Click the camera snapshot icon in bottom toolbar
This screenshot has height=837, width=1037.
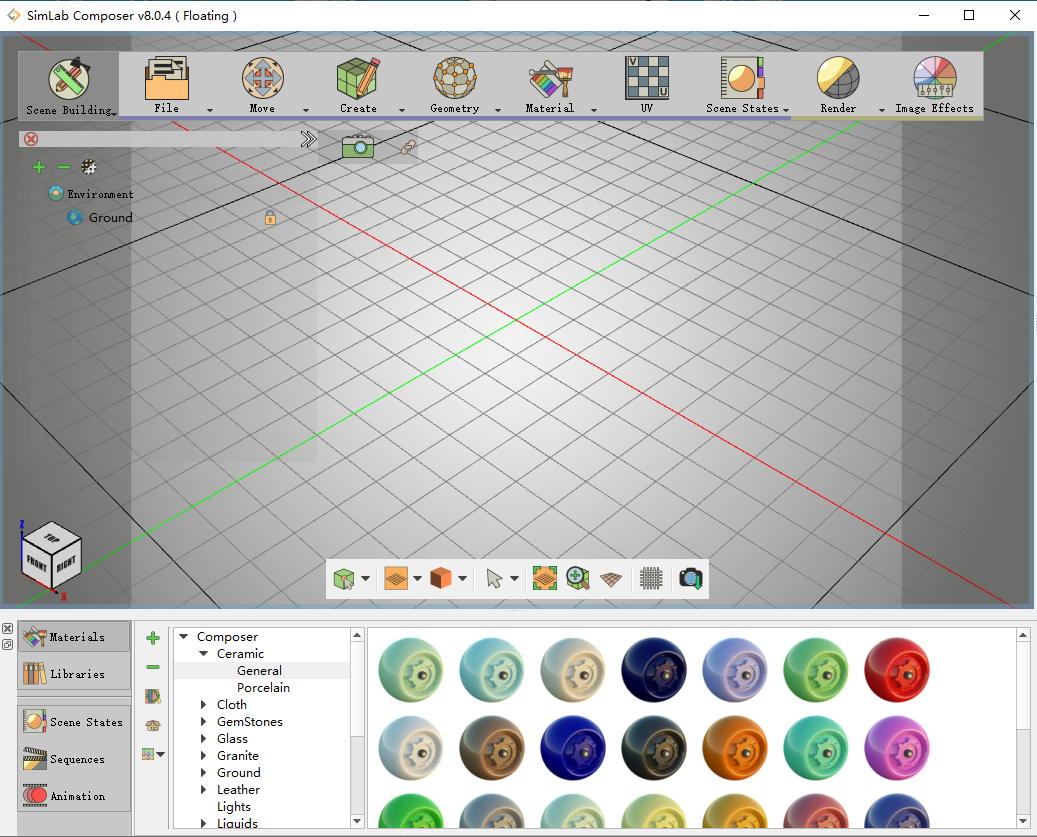[690, 578]
